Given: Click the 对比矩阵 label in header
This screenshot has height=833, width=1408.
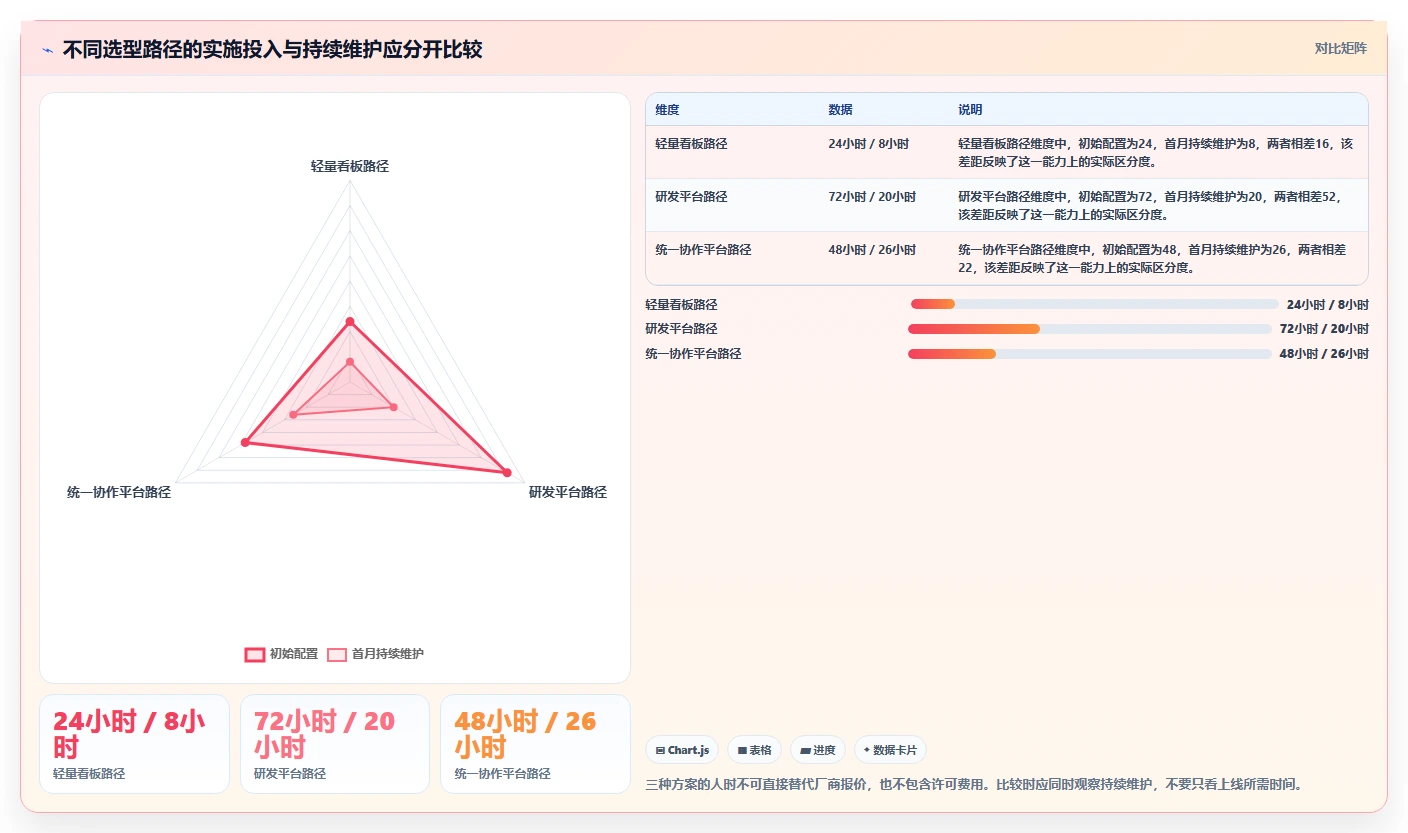Looking at the screenshot, I should [1340, 48].
